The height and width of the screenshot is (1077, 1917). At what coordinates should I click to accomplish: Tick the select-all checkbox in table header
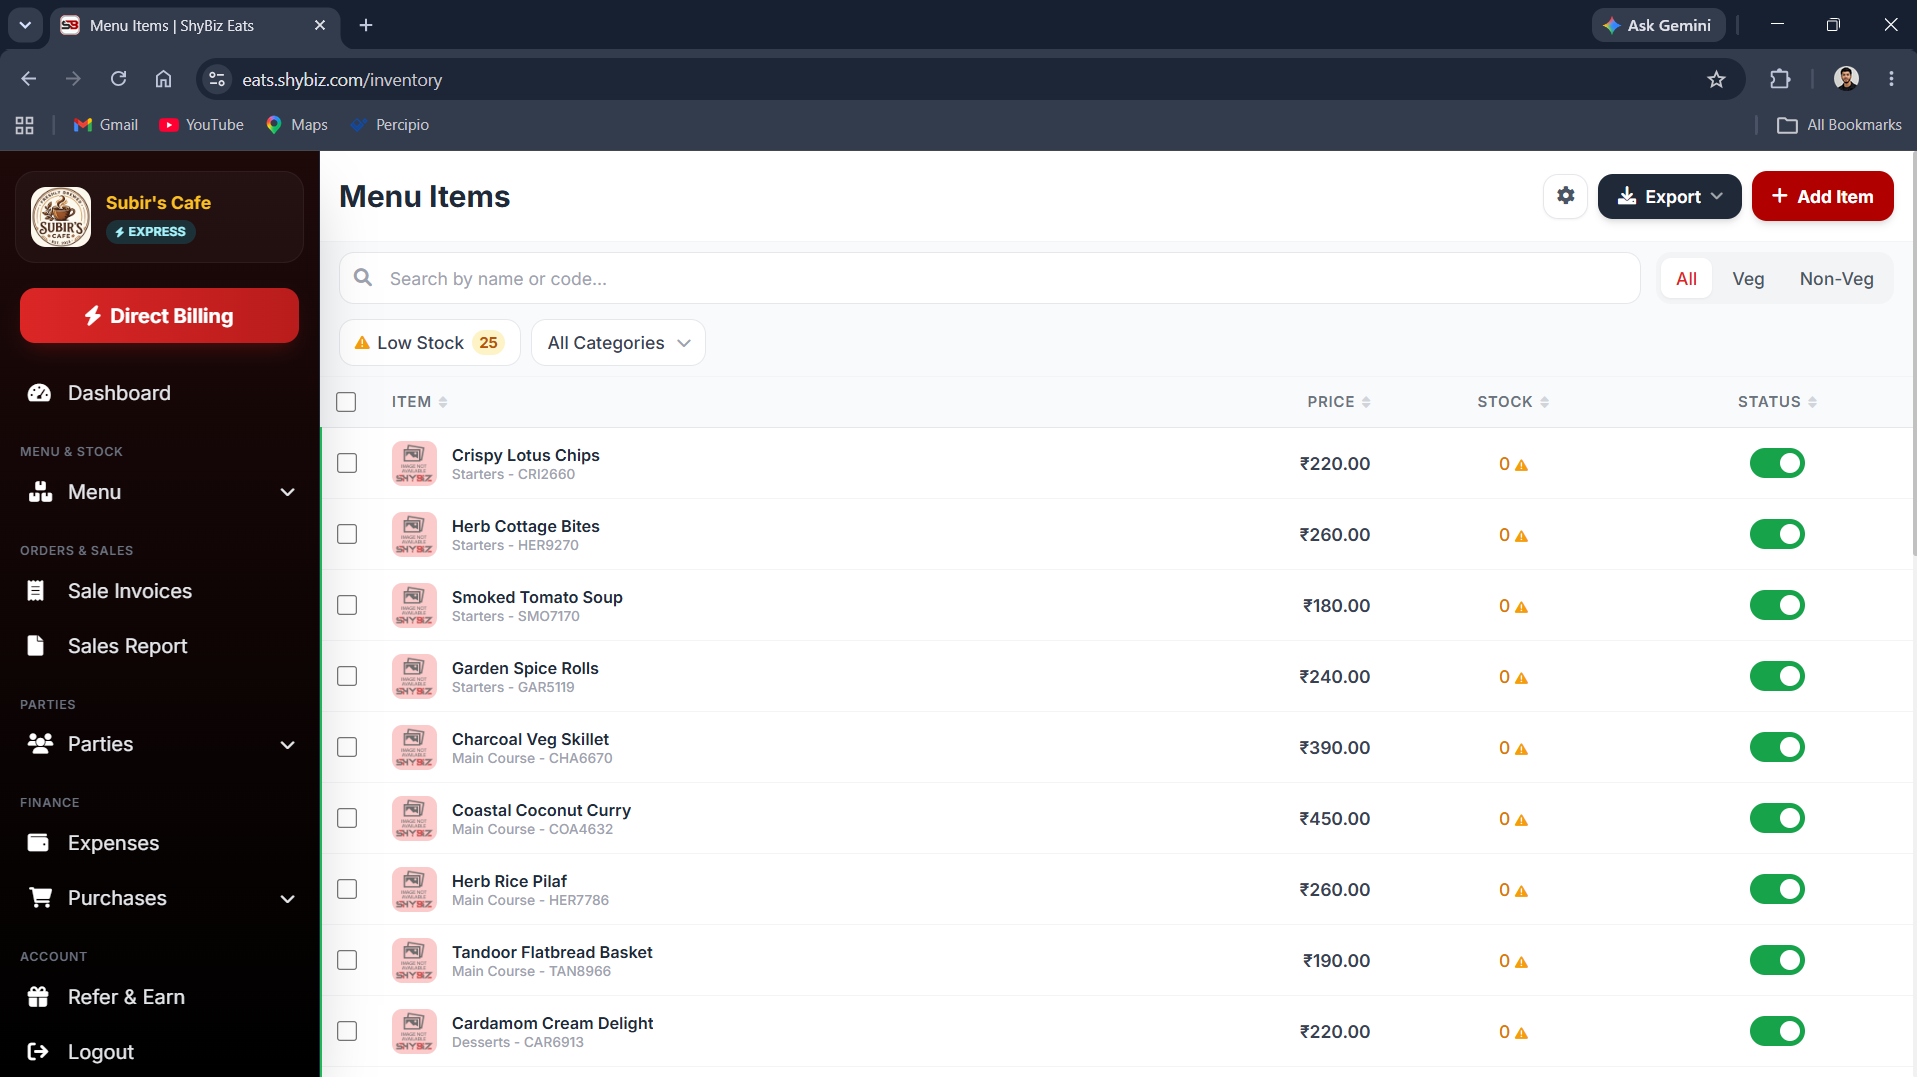coord(346,402)
